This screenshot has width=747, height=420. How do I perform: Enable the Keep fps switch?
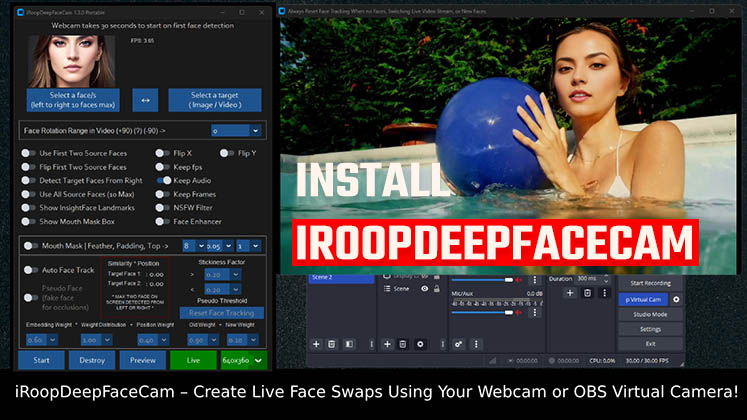162,167
